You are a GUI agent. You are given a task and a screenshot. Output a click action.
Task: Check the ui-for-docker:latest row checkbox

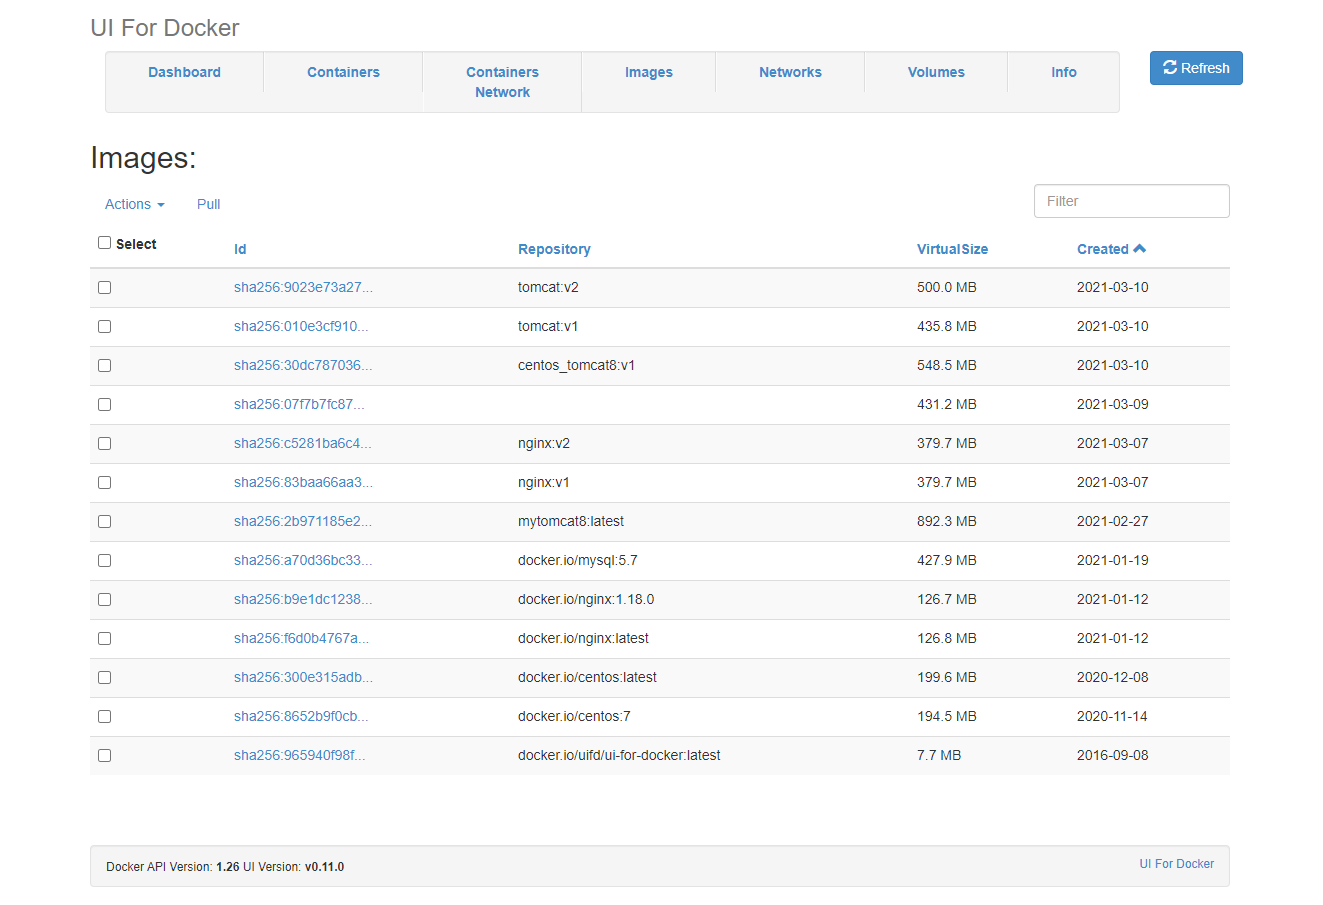(x=104, y=756)
